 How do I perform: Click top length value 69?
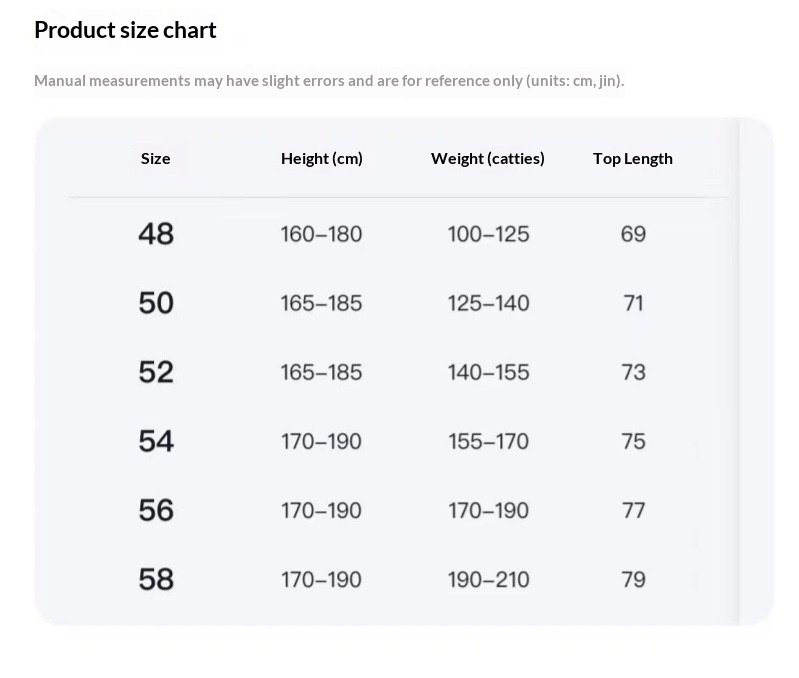(x=633, y=234)
